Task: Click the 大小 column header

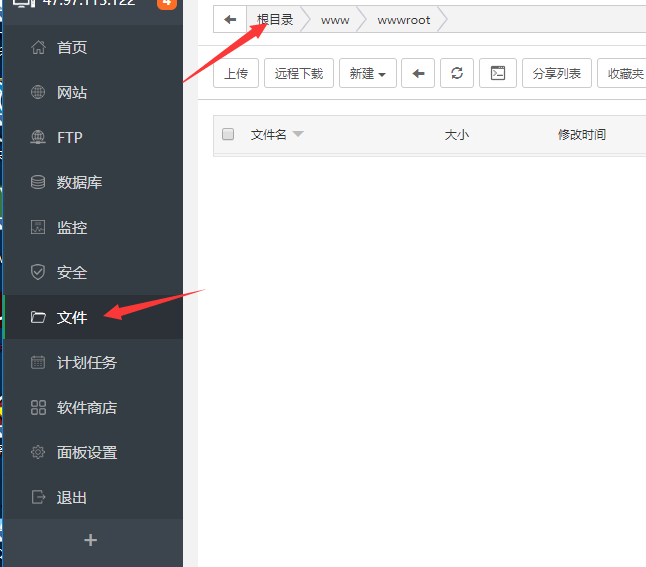Action: [x=456, y=134]
